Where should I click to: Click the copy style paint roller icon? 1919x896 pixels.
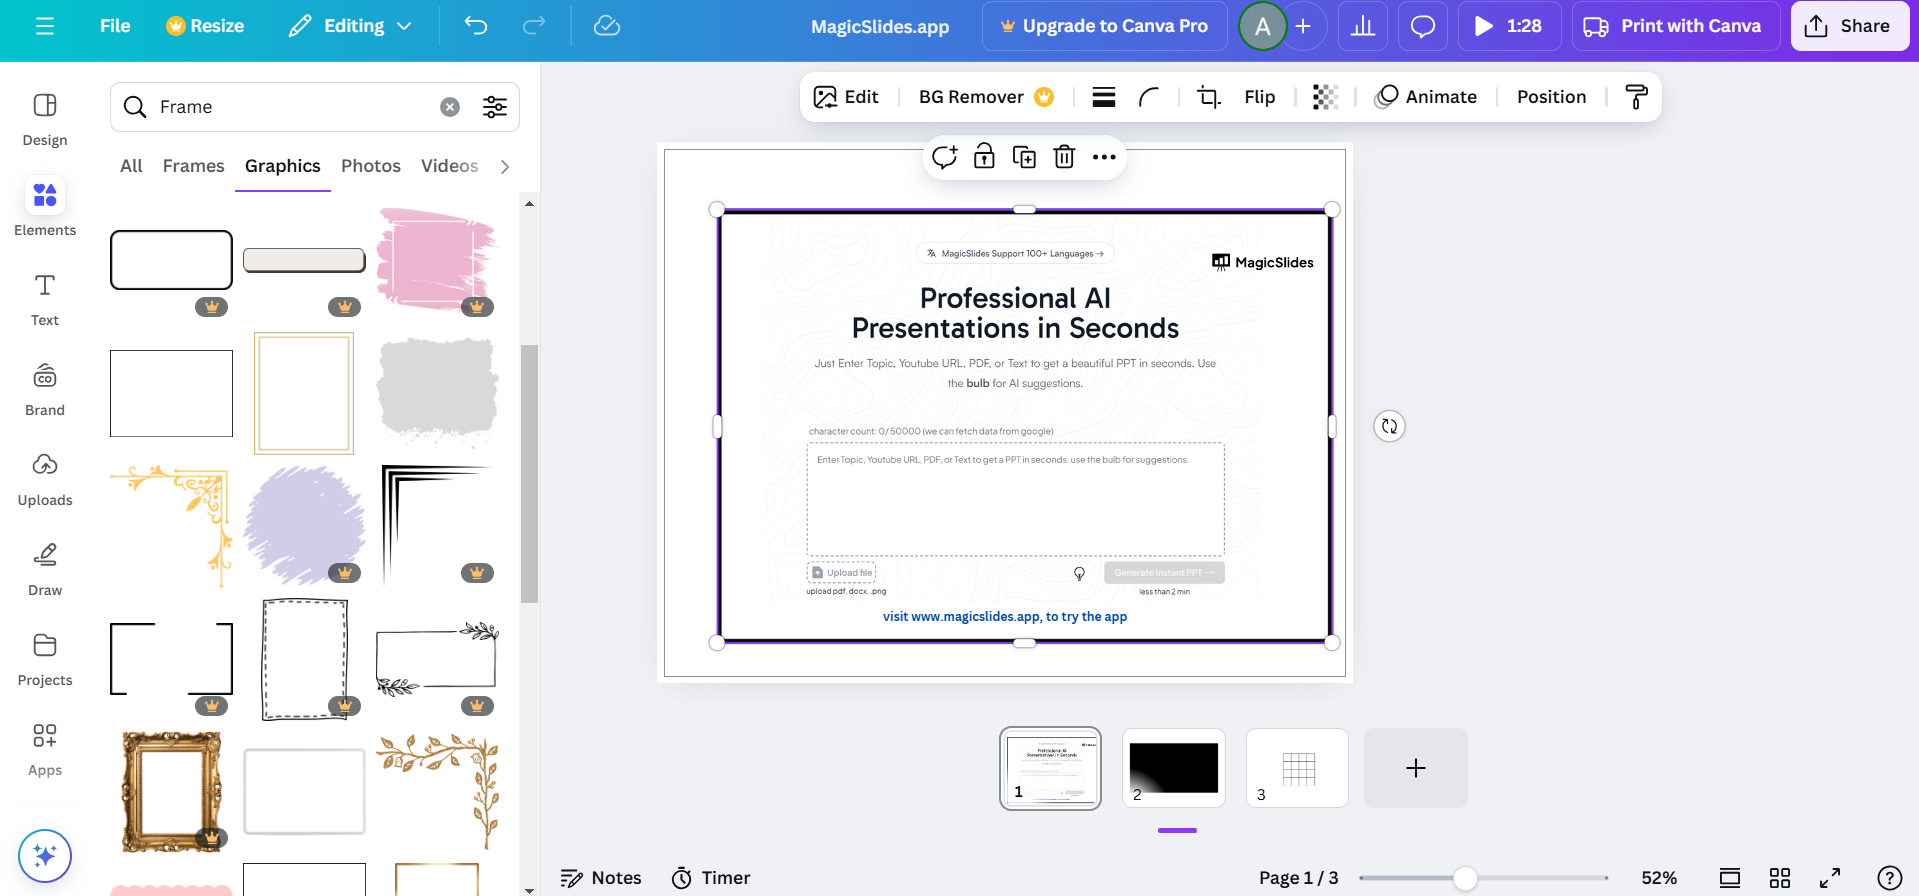pyautogui.click(x=1637, y=97)
